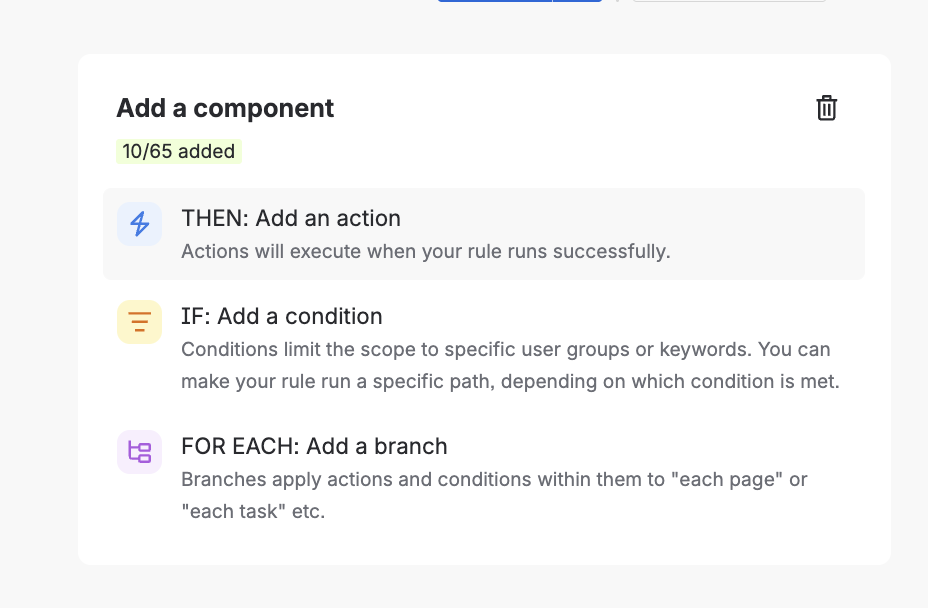
Task: Choose "IF: Add a condition" title
Action: [x=281, y=316]
